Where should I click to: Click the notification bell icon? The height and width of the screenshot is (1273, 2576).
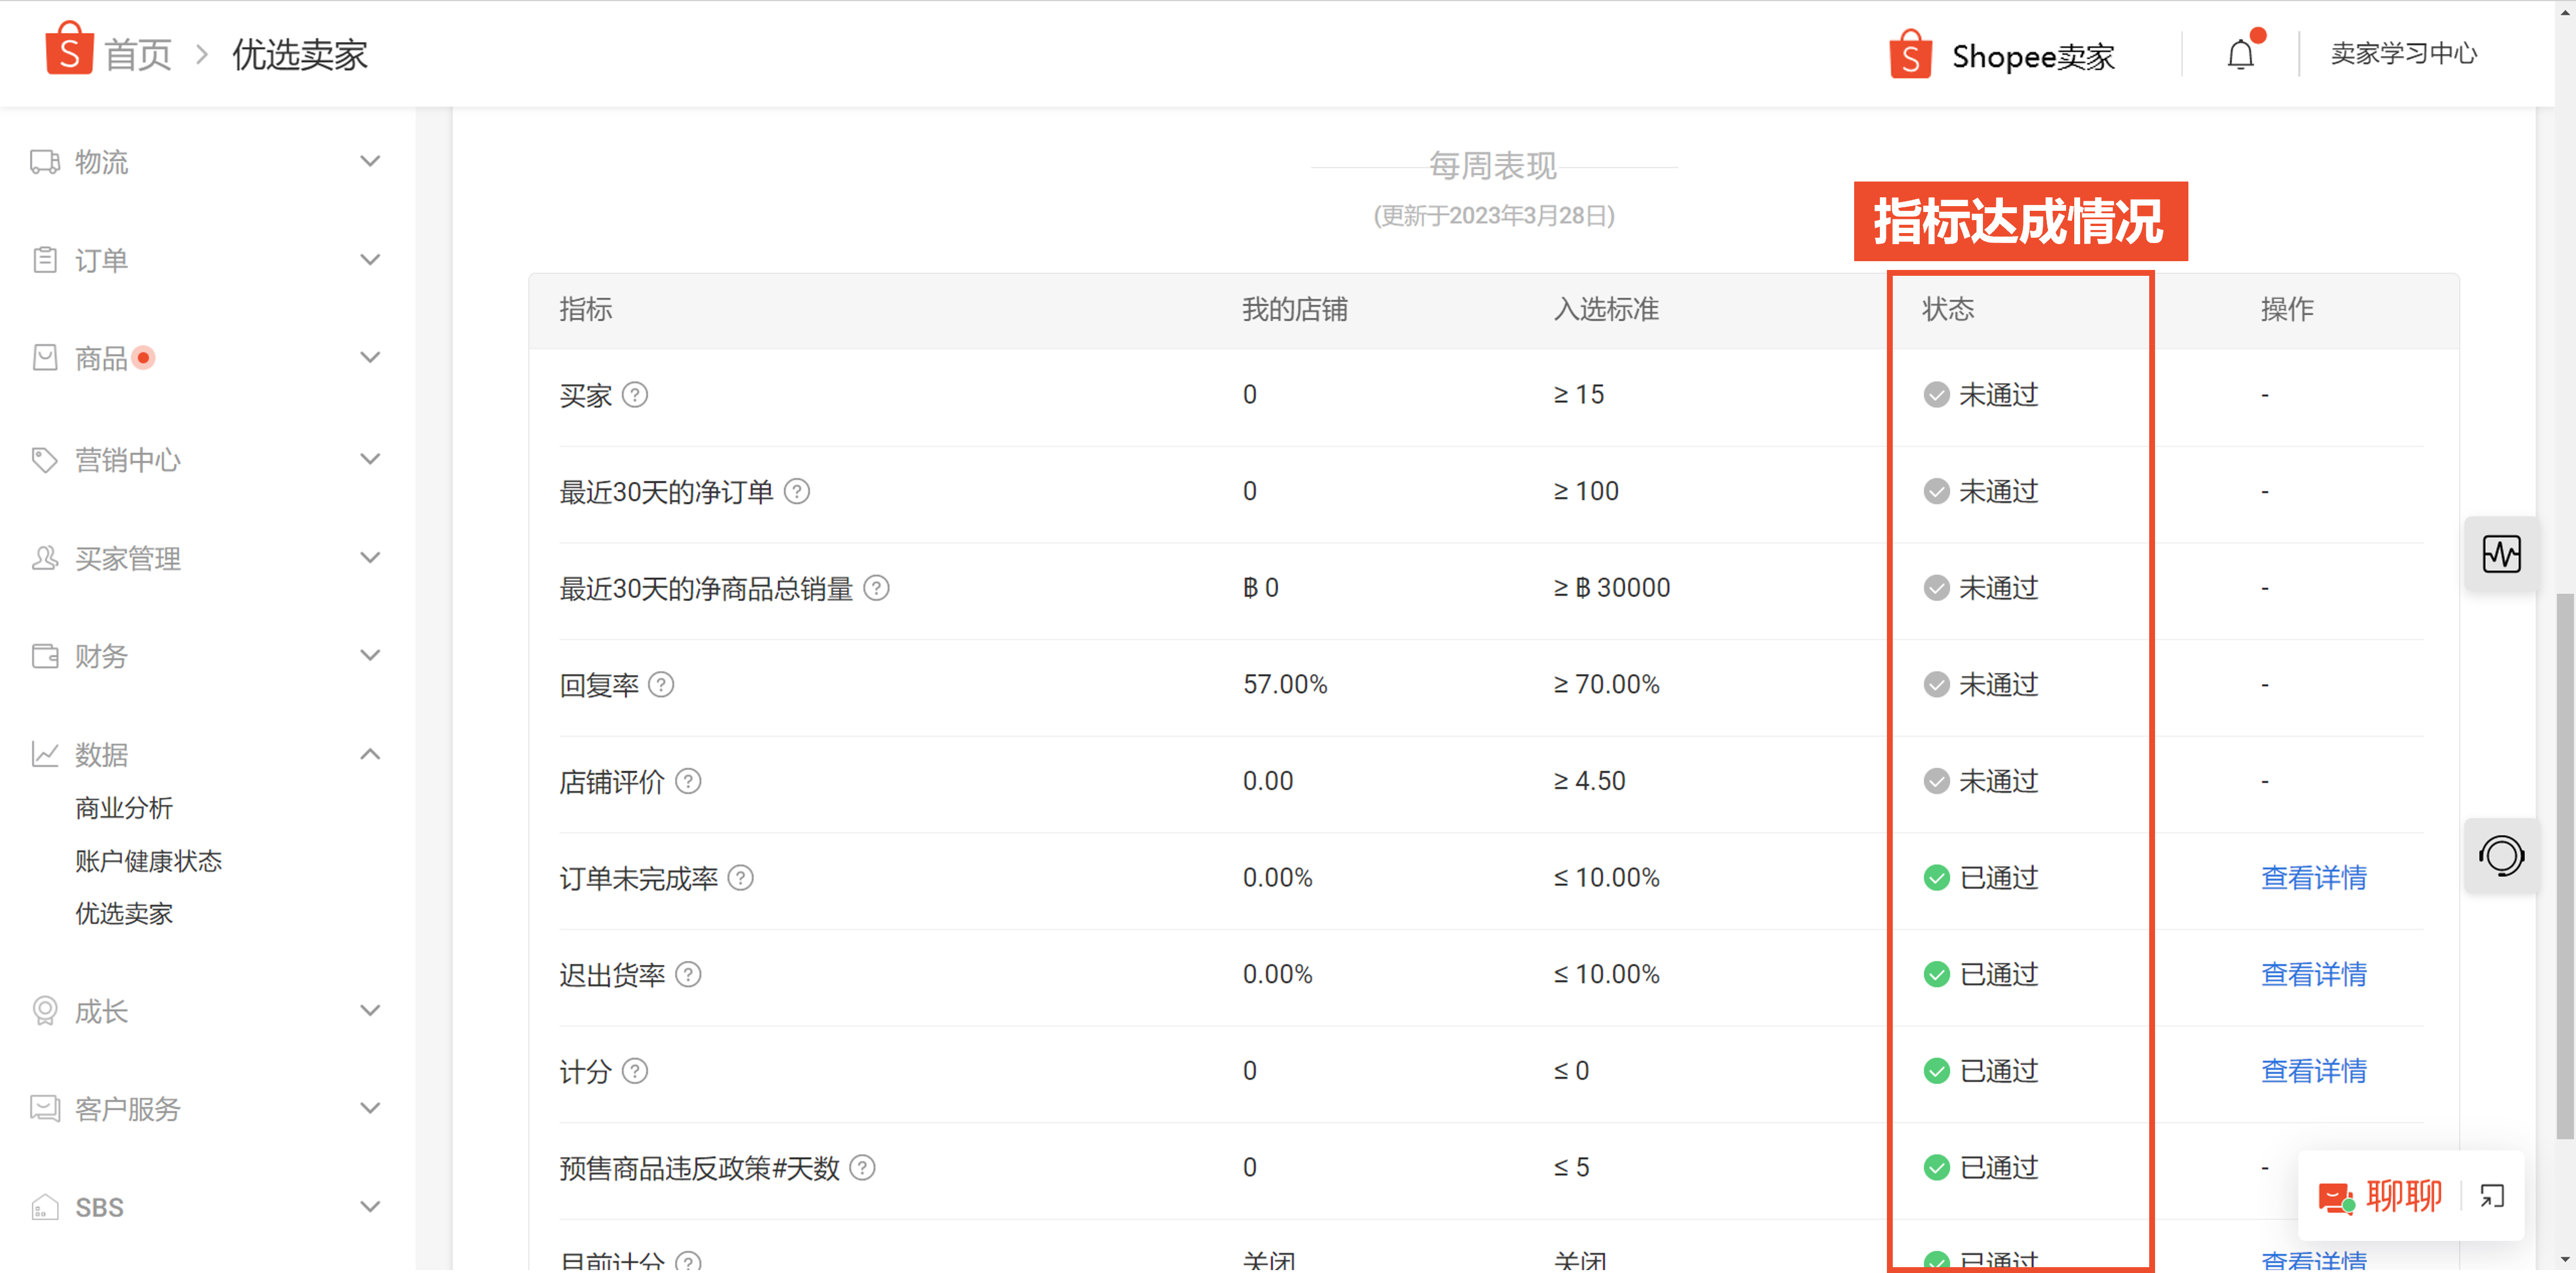coord(2240,55)
